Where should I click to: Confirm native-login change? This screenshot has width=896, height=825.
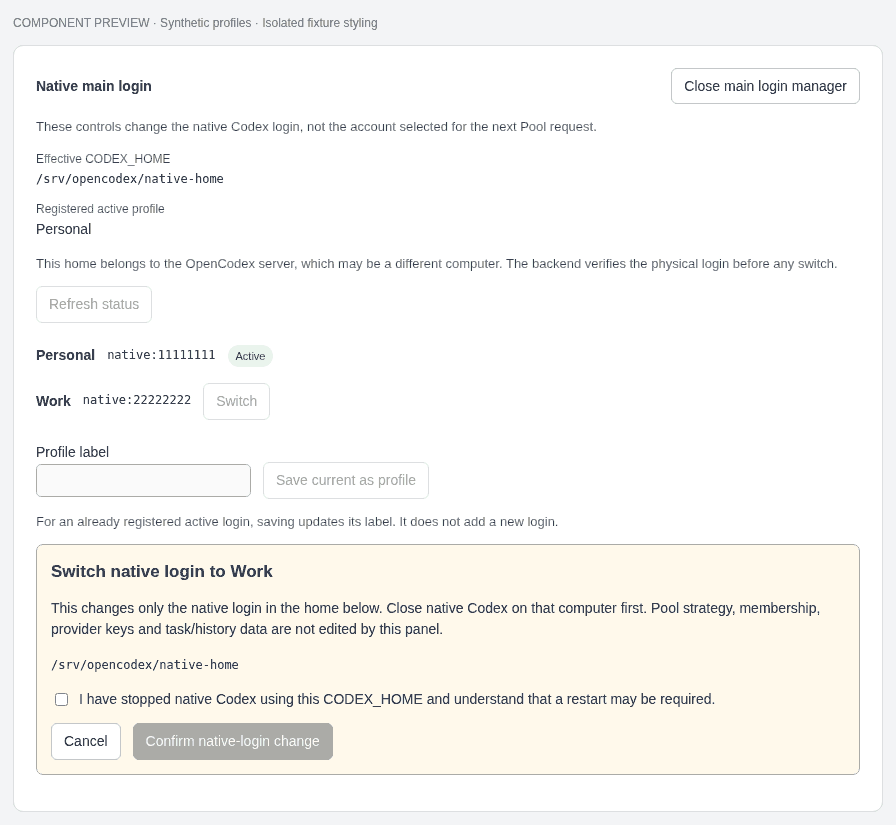click(x=233, y=742)
